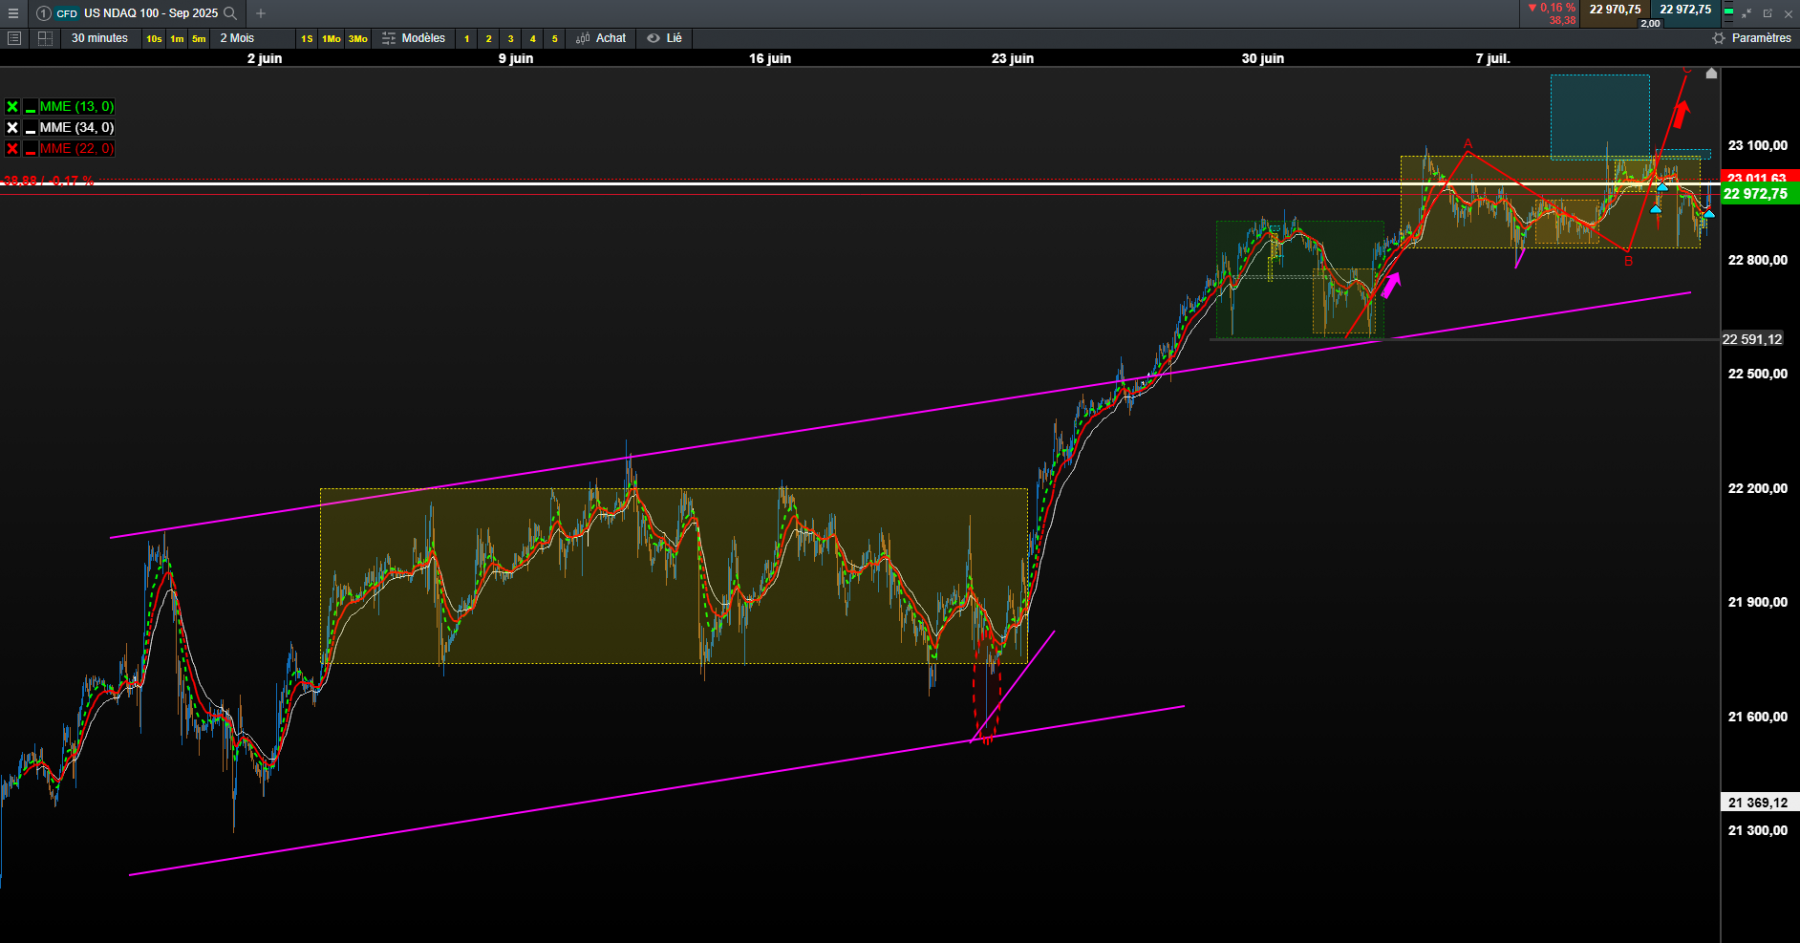Screen dimensions: 1800x943
Task: Click the Modèles sliders icon
Action: click(x=389, y=38)
